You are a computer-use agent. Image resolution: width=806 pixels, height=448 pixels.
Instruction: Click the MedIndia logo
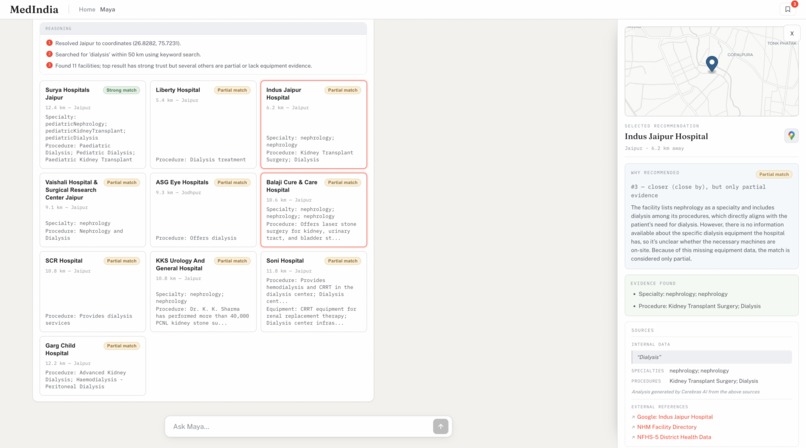(34, 9)
